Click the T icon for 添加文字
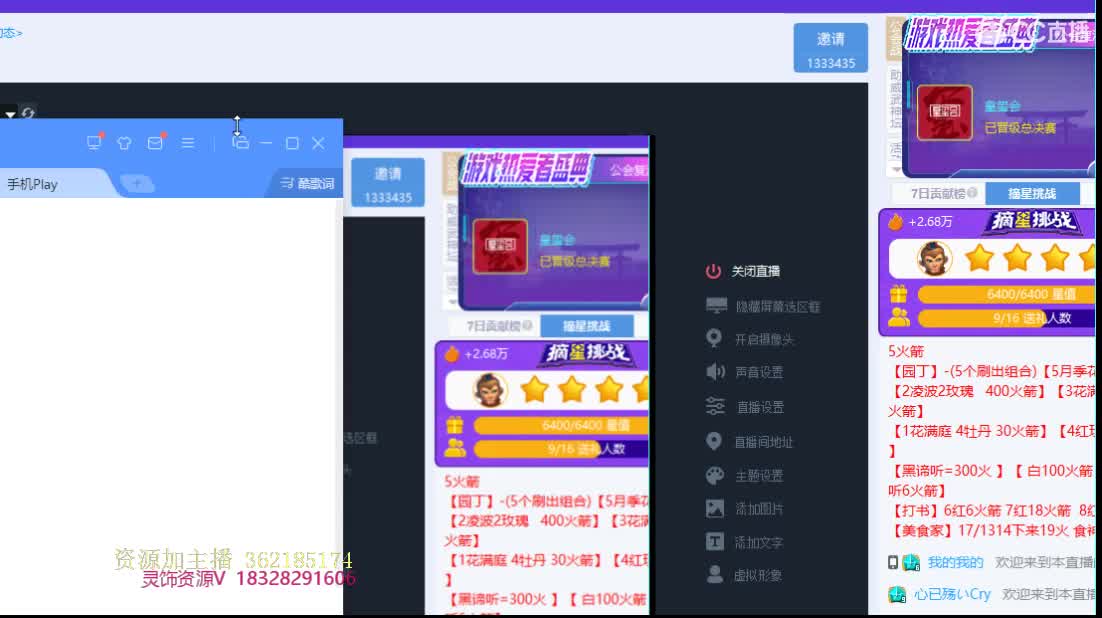Screen dimensions: 1102x618 (x=713, y=543)
